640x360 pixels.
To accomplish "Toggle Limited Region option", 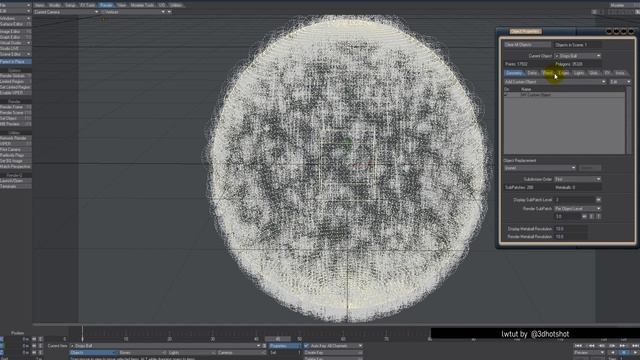I will click(16, 82).
